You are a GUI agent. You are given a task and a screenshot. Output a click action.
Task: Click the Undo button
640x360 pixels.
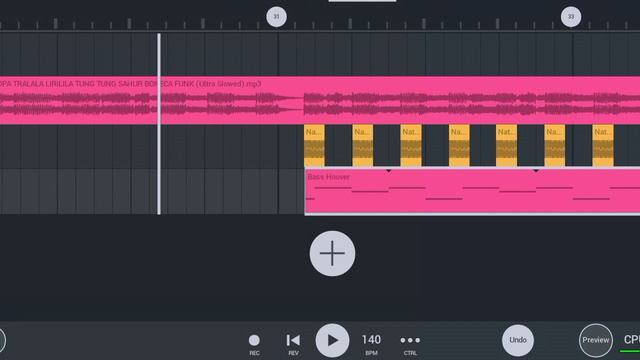coord(518,340)
